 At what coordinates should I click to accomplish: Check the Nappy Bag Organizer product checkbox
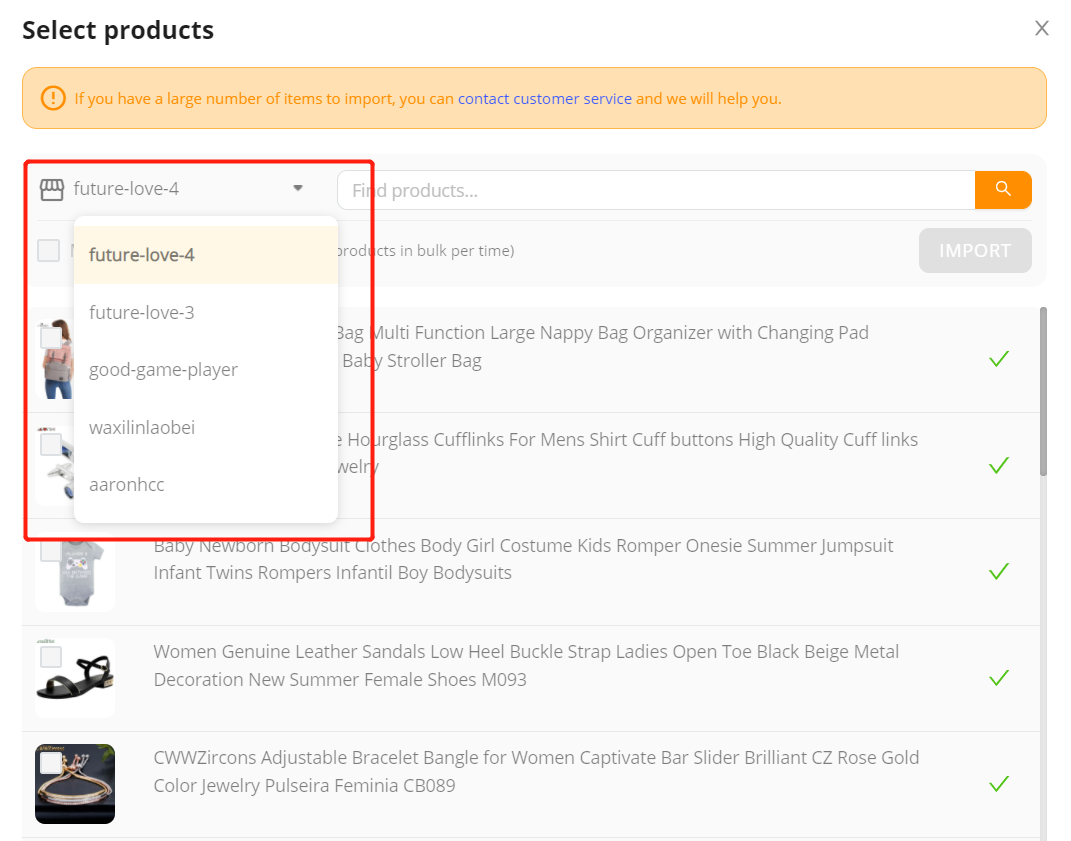51,337
